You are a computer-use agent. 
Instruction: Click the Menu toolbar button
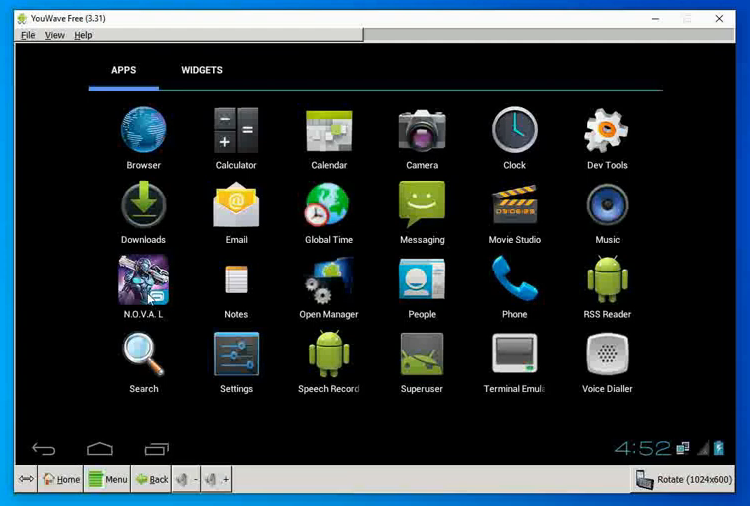click(108, 479)
